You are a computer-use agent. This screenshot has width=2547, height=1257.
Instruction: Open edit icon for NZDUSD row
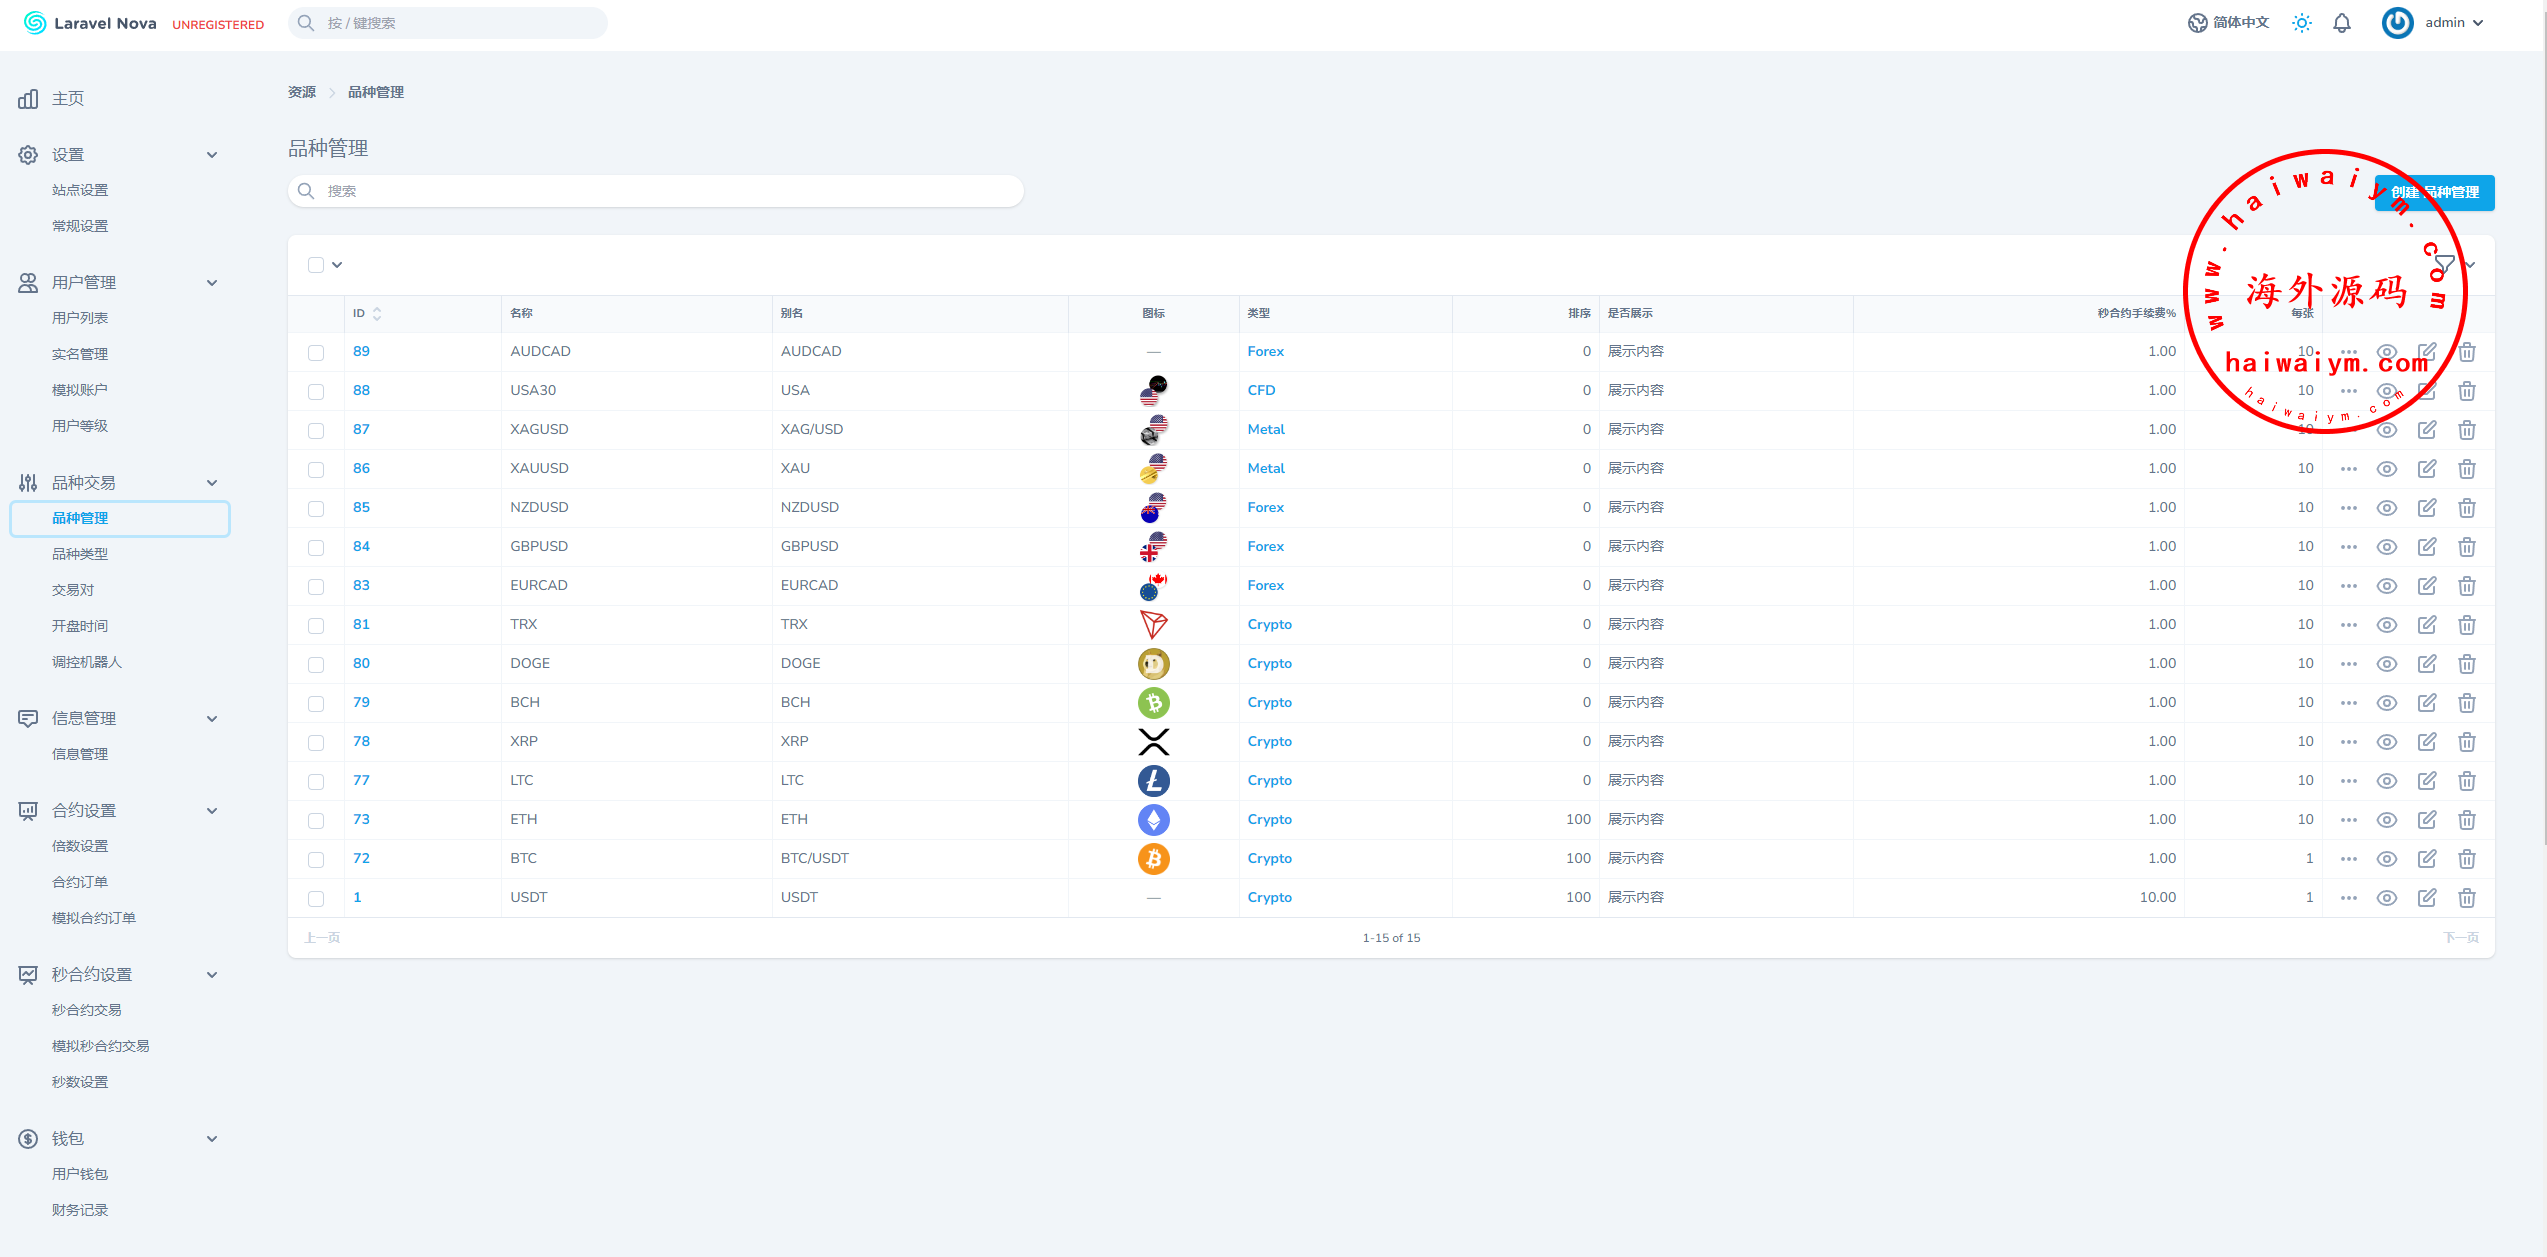(x=2426, y=508)
